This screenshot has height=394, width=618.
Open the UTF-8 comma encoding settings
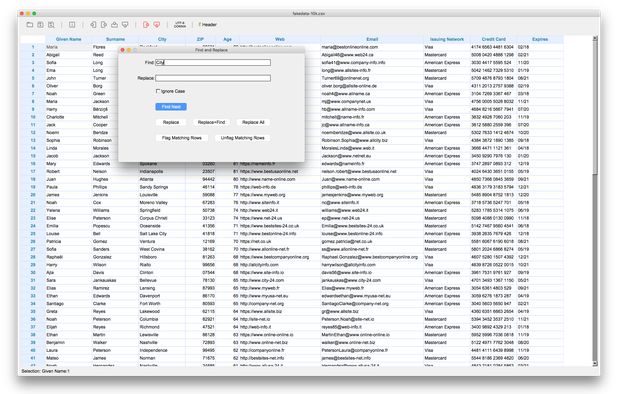click(x=180, y=24)
